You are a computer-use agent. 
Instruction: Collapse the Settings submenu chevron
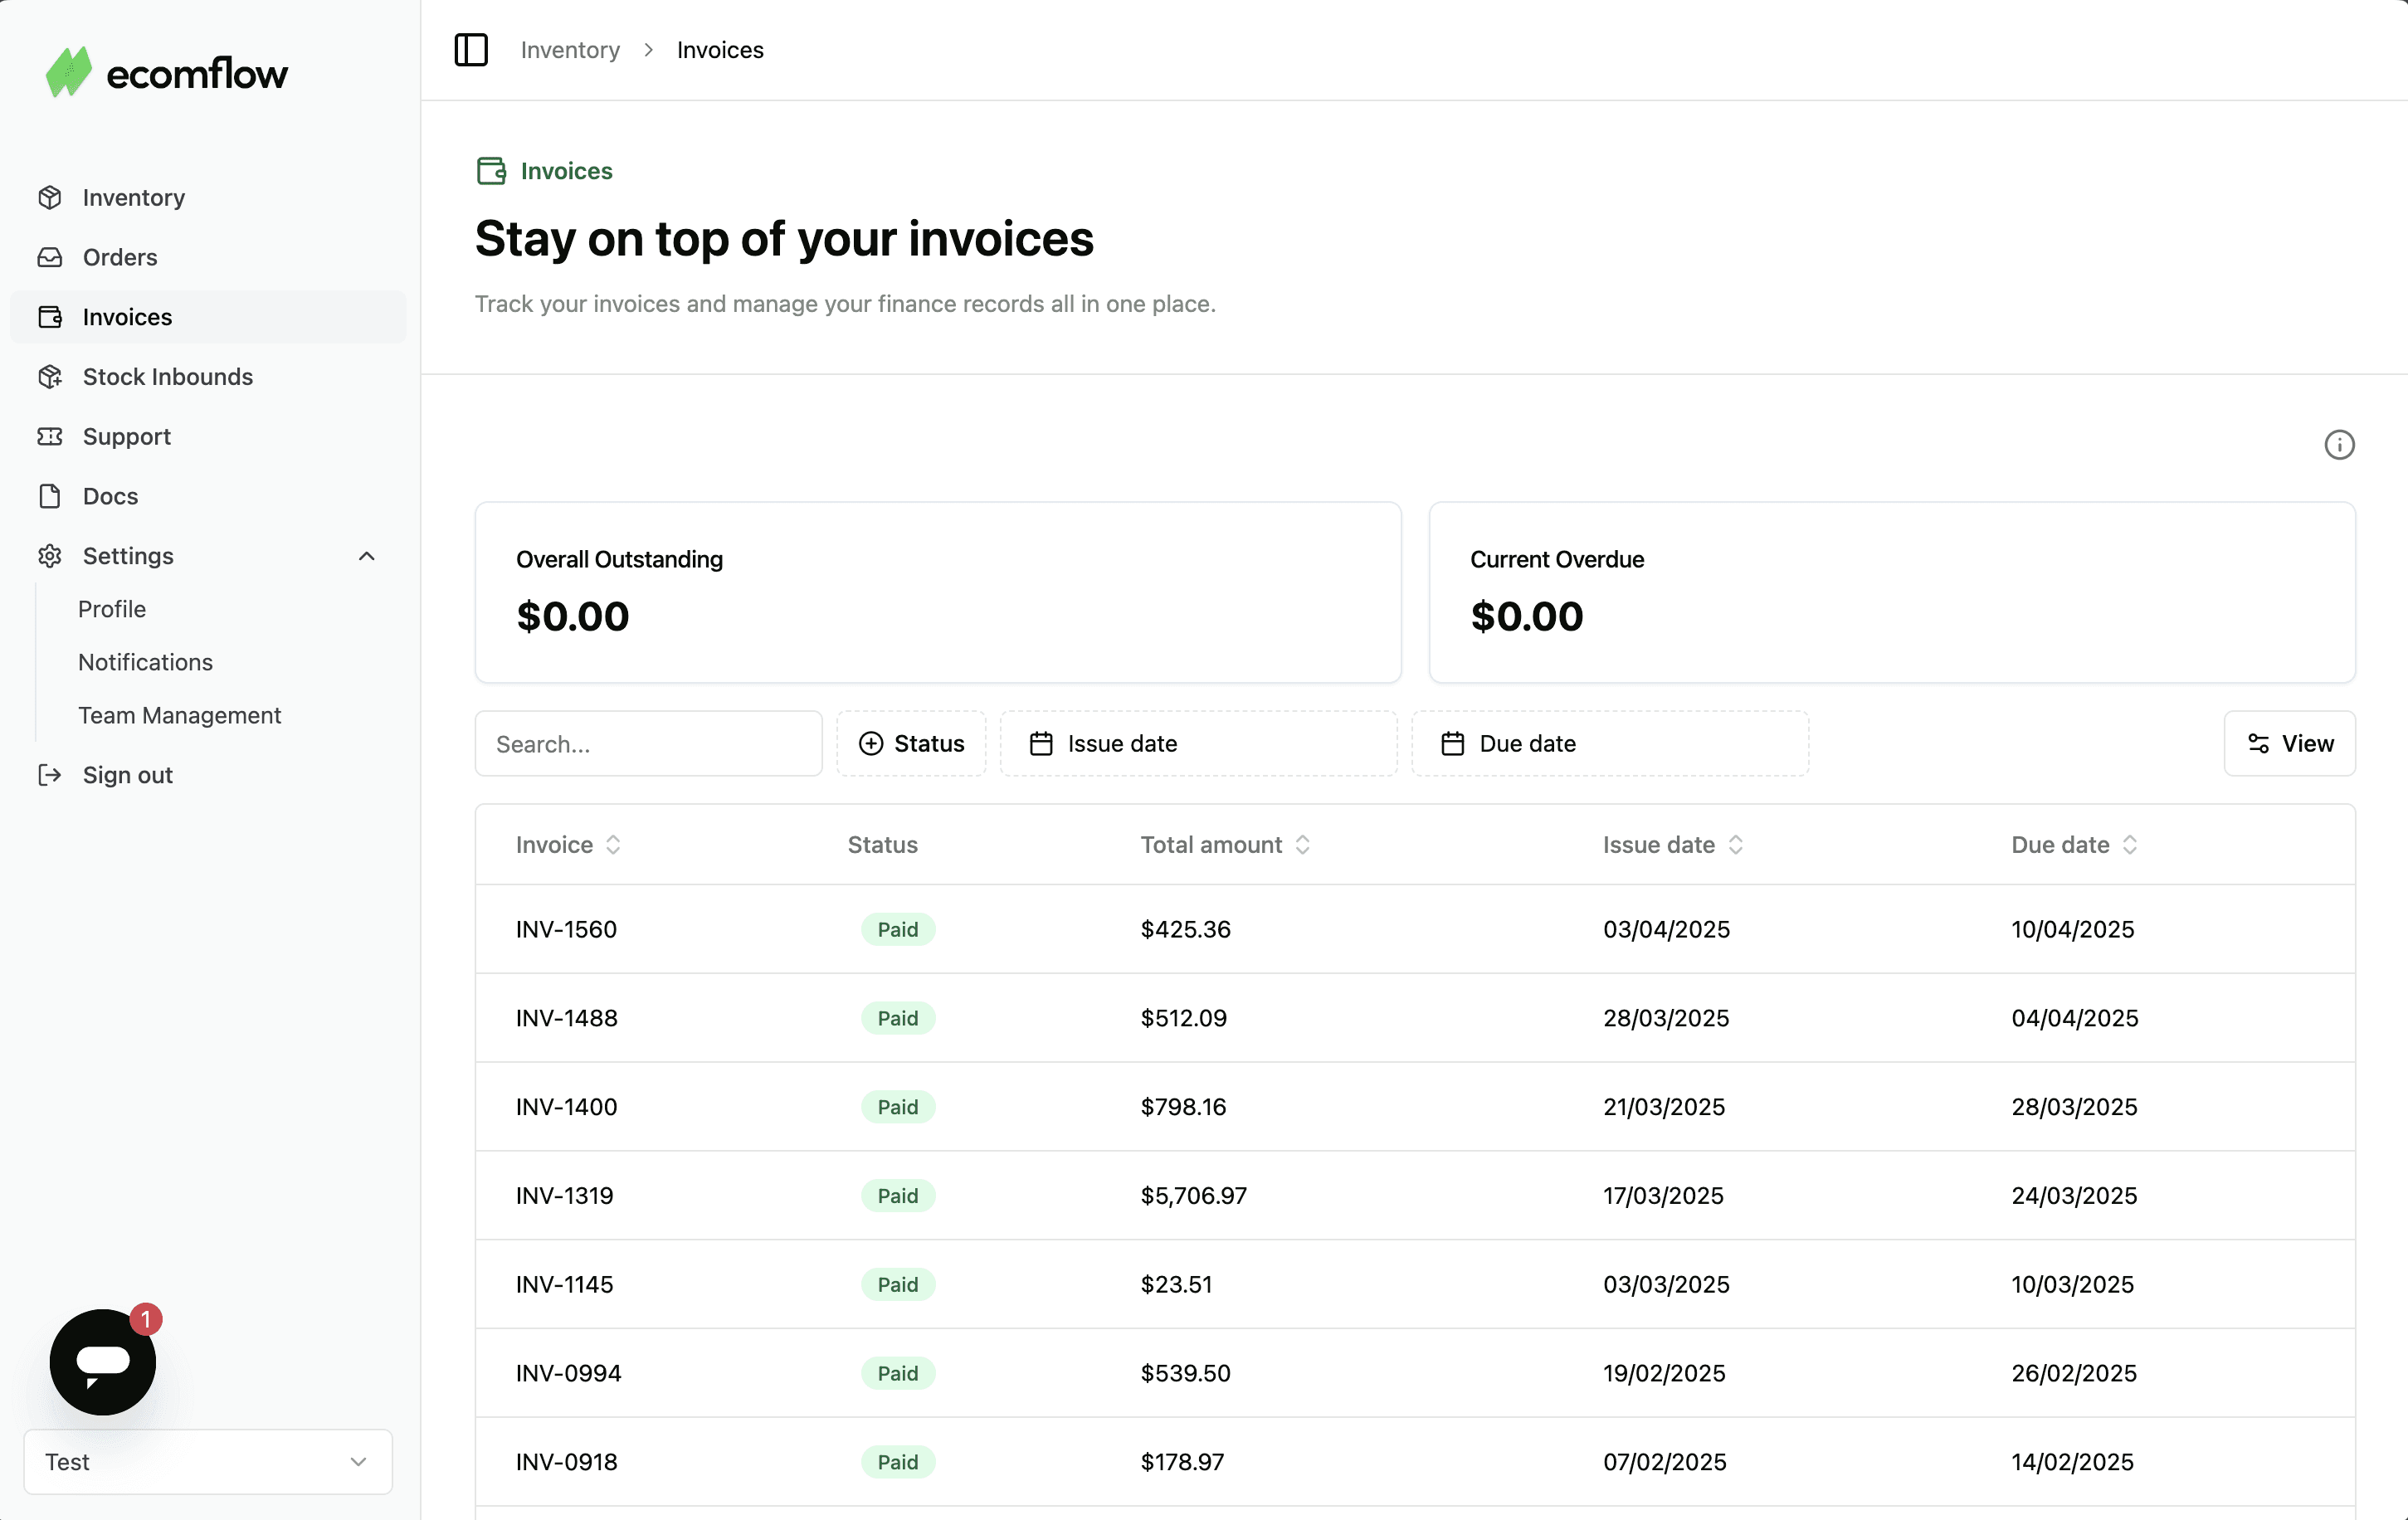pyautogui.click(x=367, y=556)
